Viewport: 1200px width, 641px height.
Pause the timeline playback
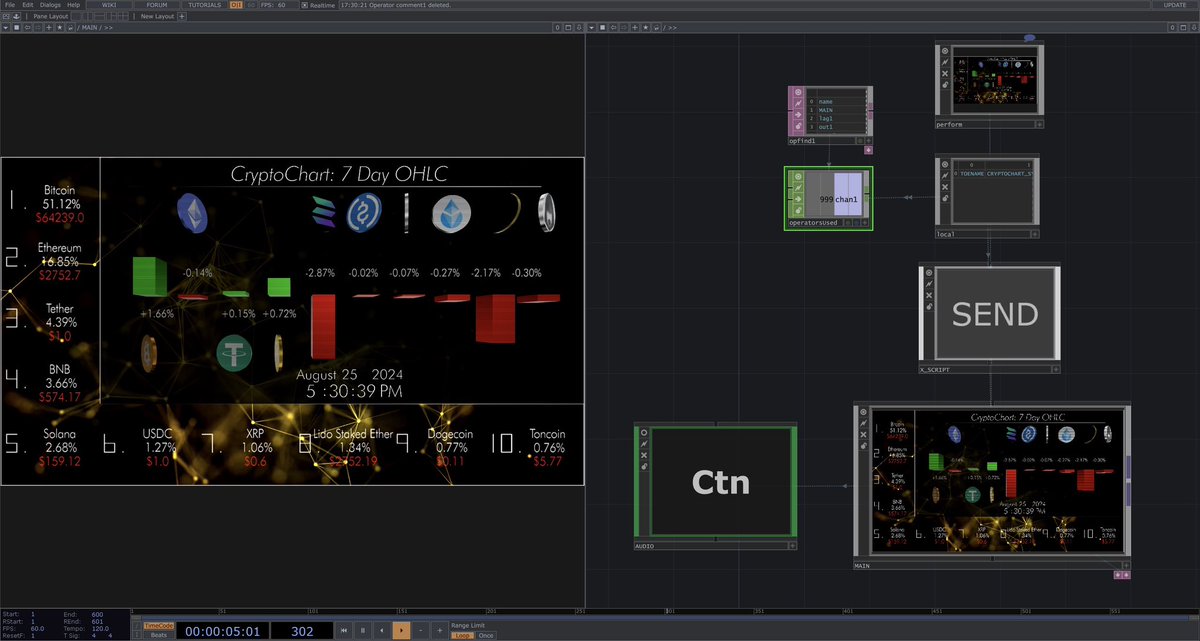coord(362,630)
